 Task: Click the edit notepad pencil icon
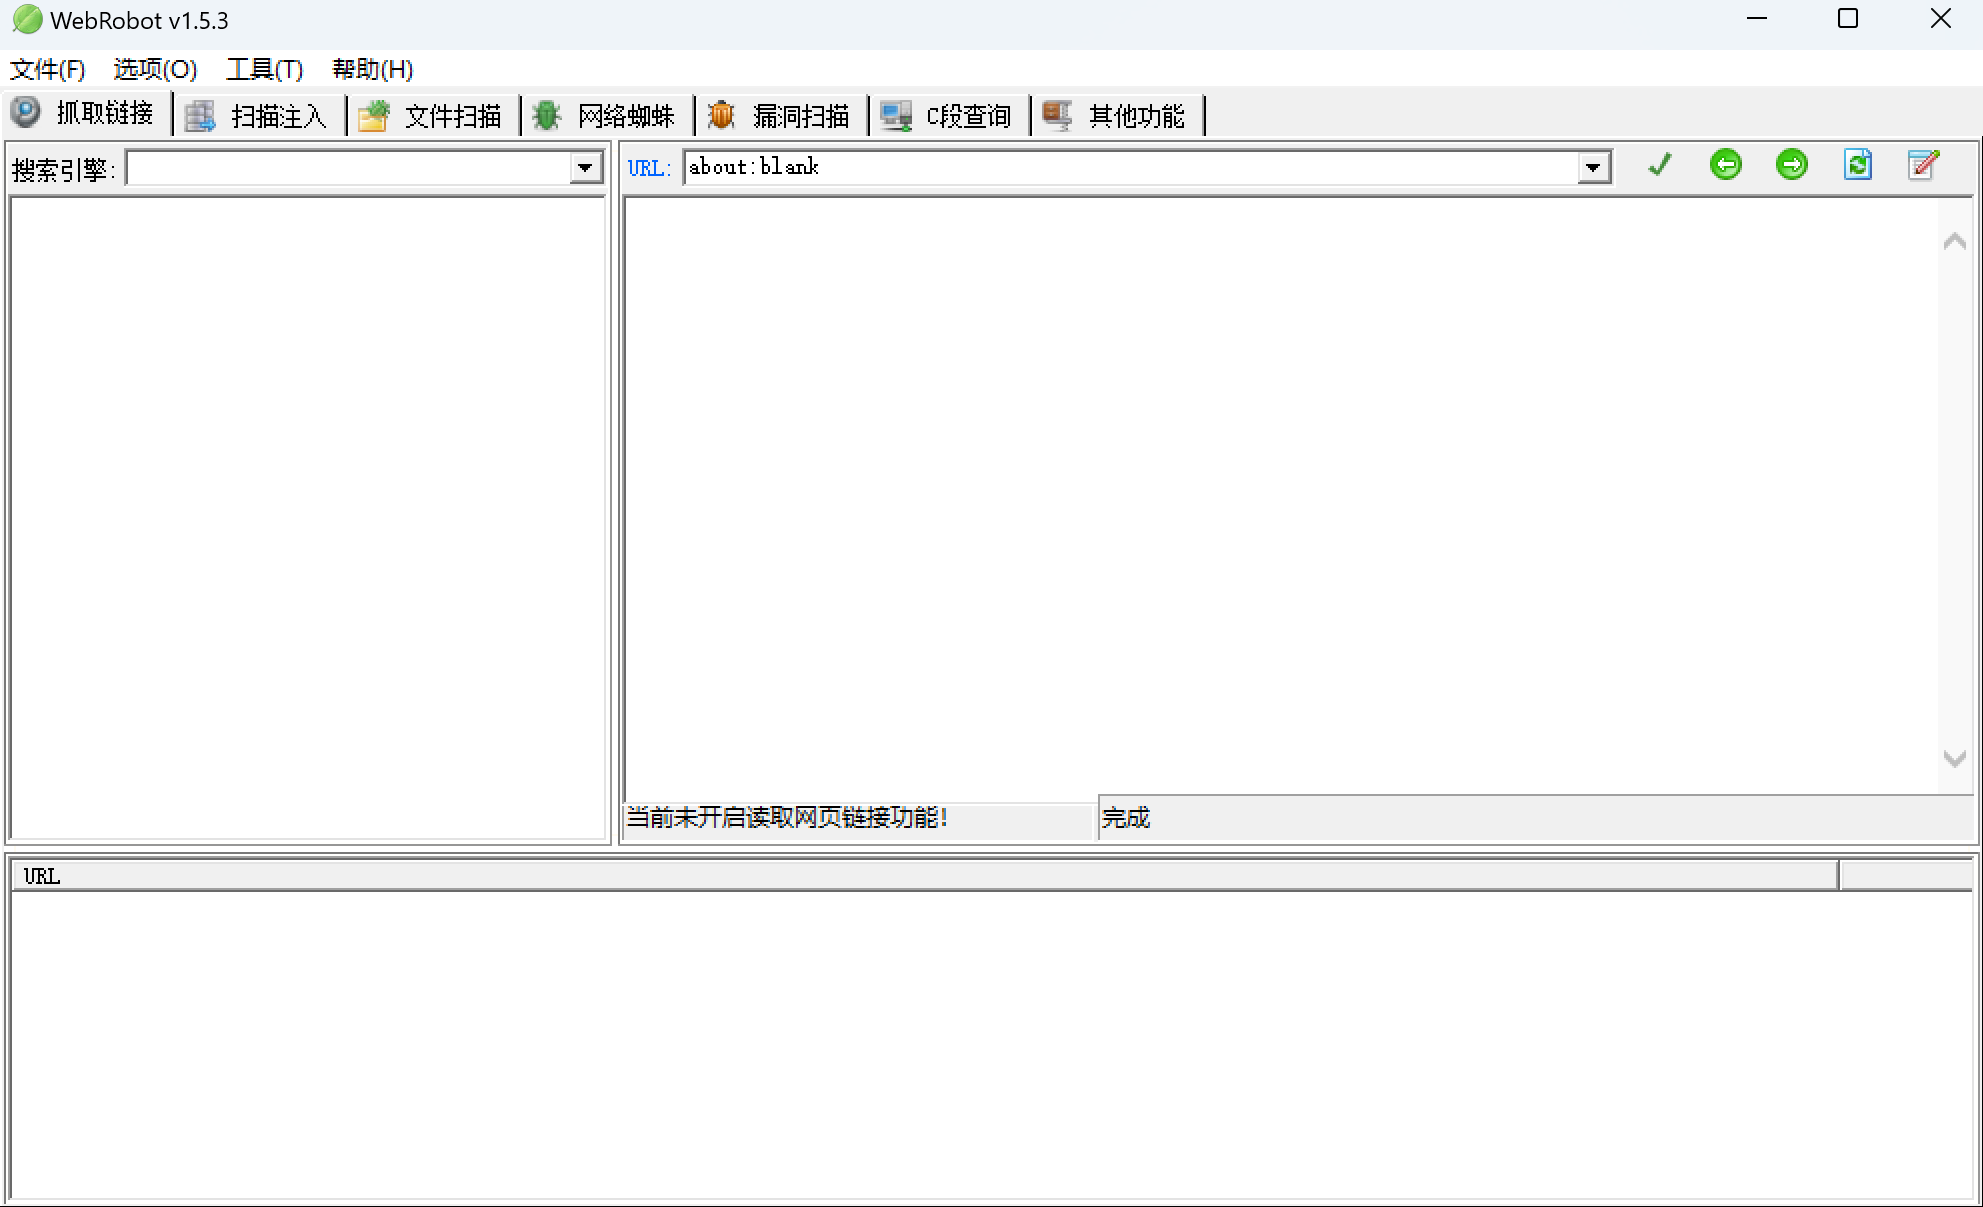1923,165
